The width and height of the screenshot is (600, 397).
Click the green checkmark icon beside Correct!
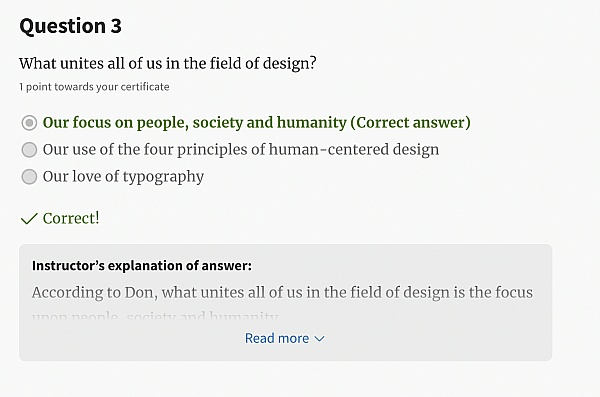pyautogui.click(x=29, y=219)
